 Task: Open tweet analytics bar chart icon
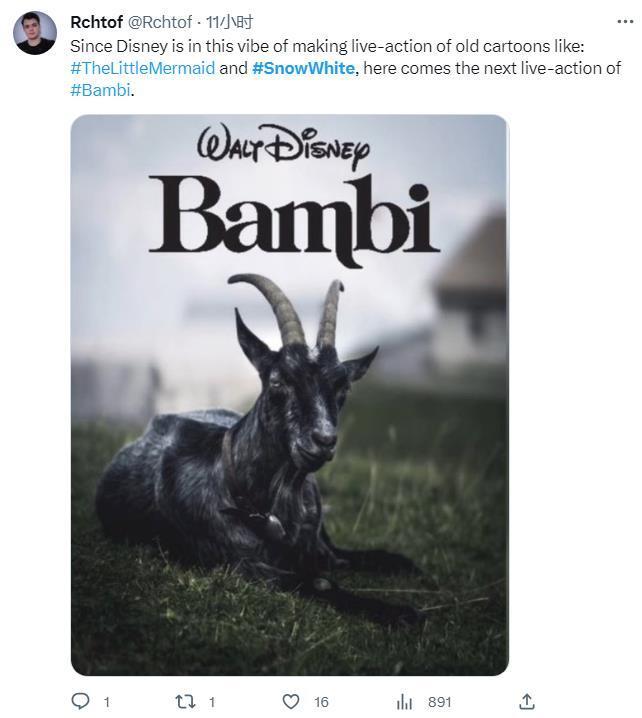(x=405, y=701)
